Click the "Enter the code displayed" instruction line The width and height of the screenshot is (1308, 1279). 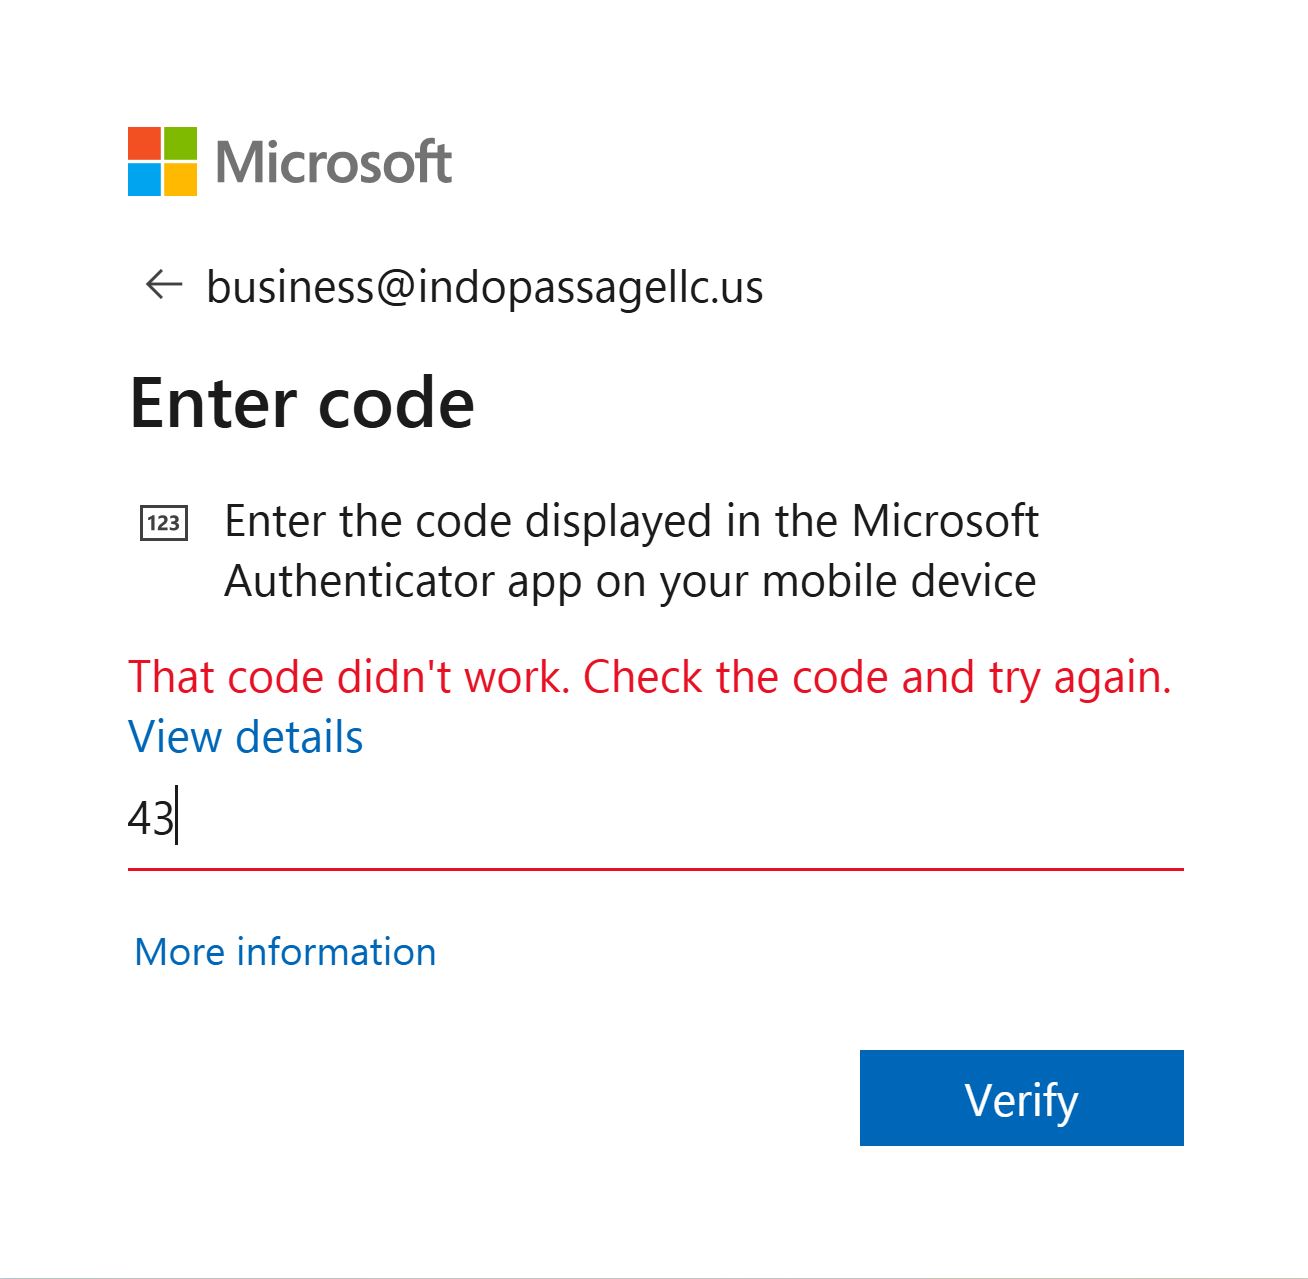(x=631, y=521)
